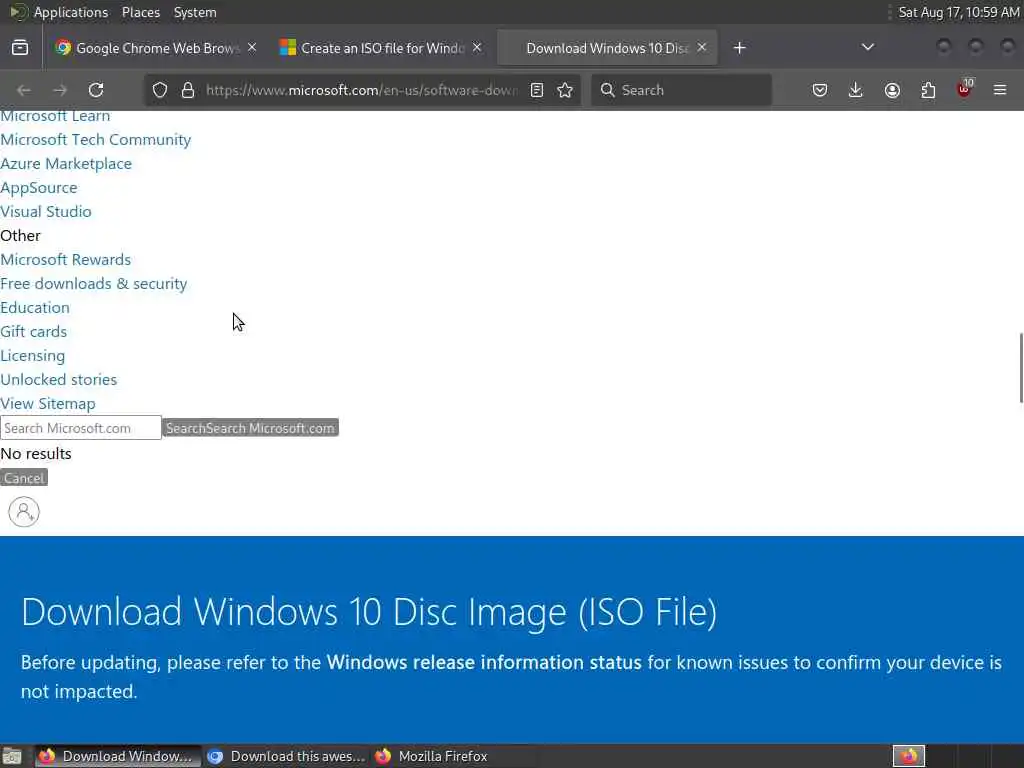
Task: Switch to Download Windows taskbar window
Action: coord(118,756)
